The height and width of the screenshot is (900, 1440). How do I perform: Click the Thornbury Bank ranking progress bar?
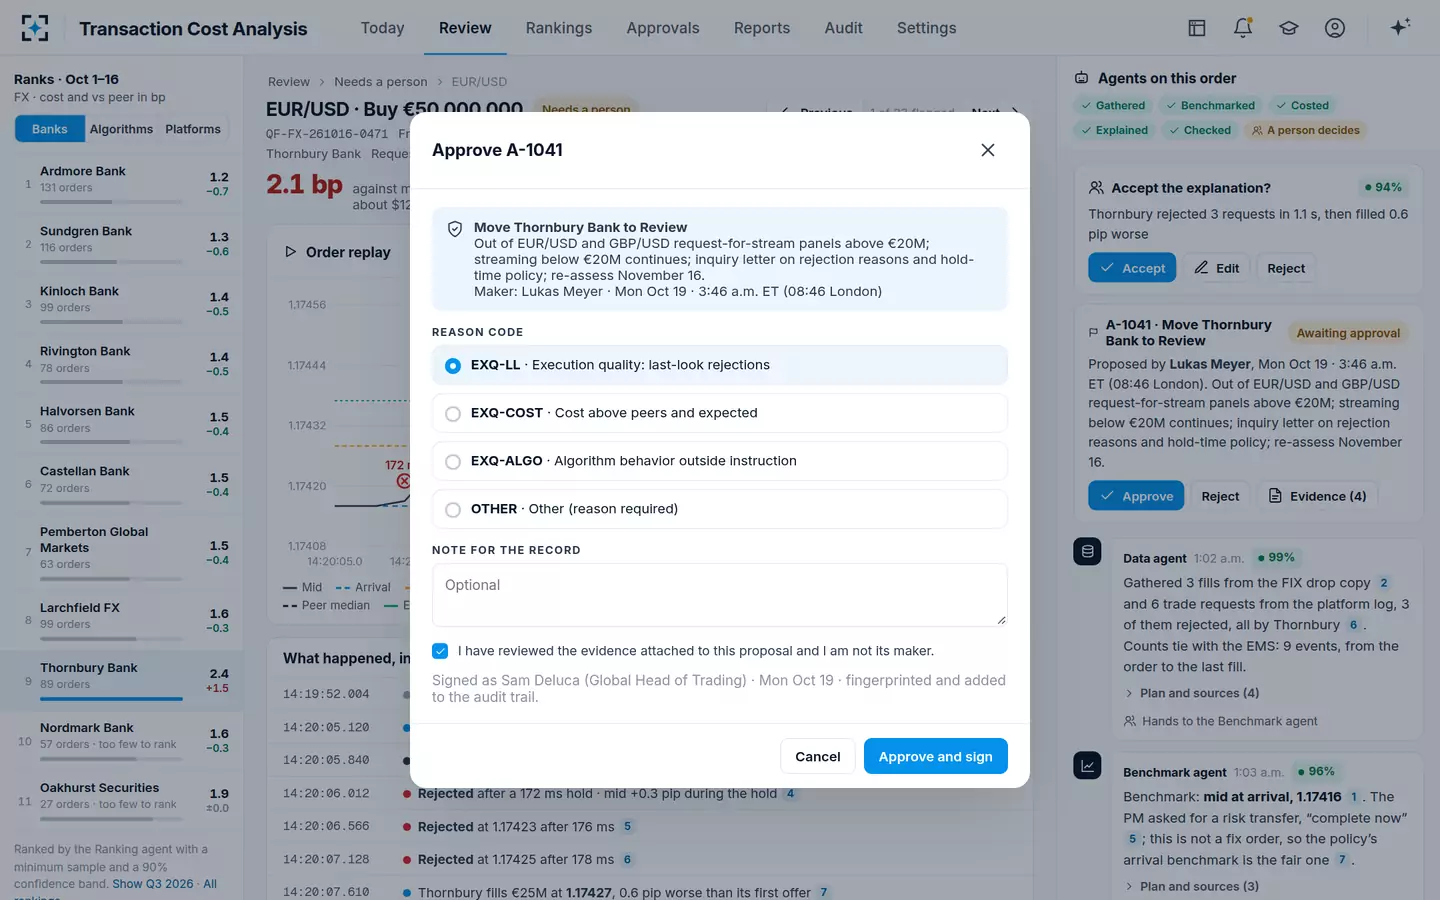click(x=111, y=699)
